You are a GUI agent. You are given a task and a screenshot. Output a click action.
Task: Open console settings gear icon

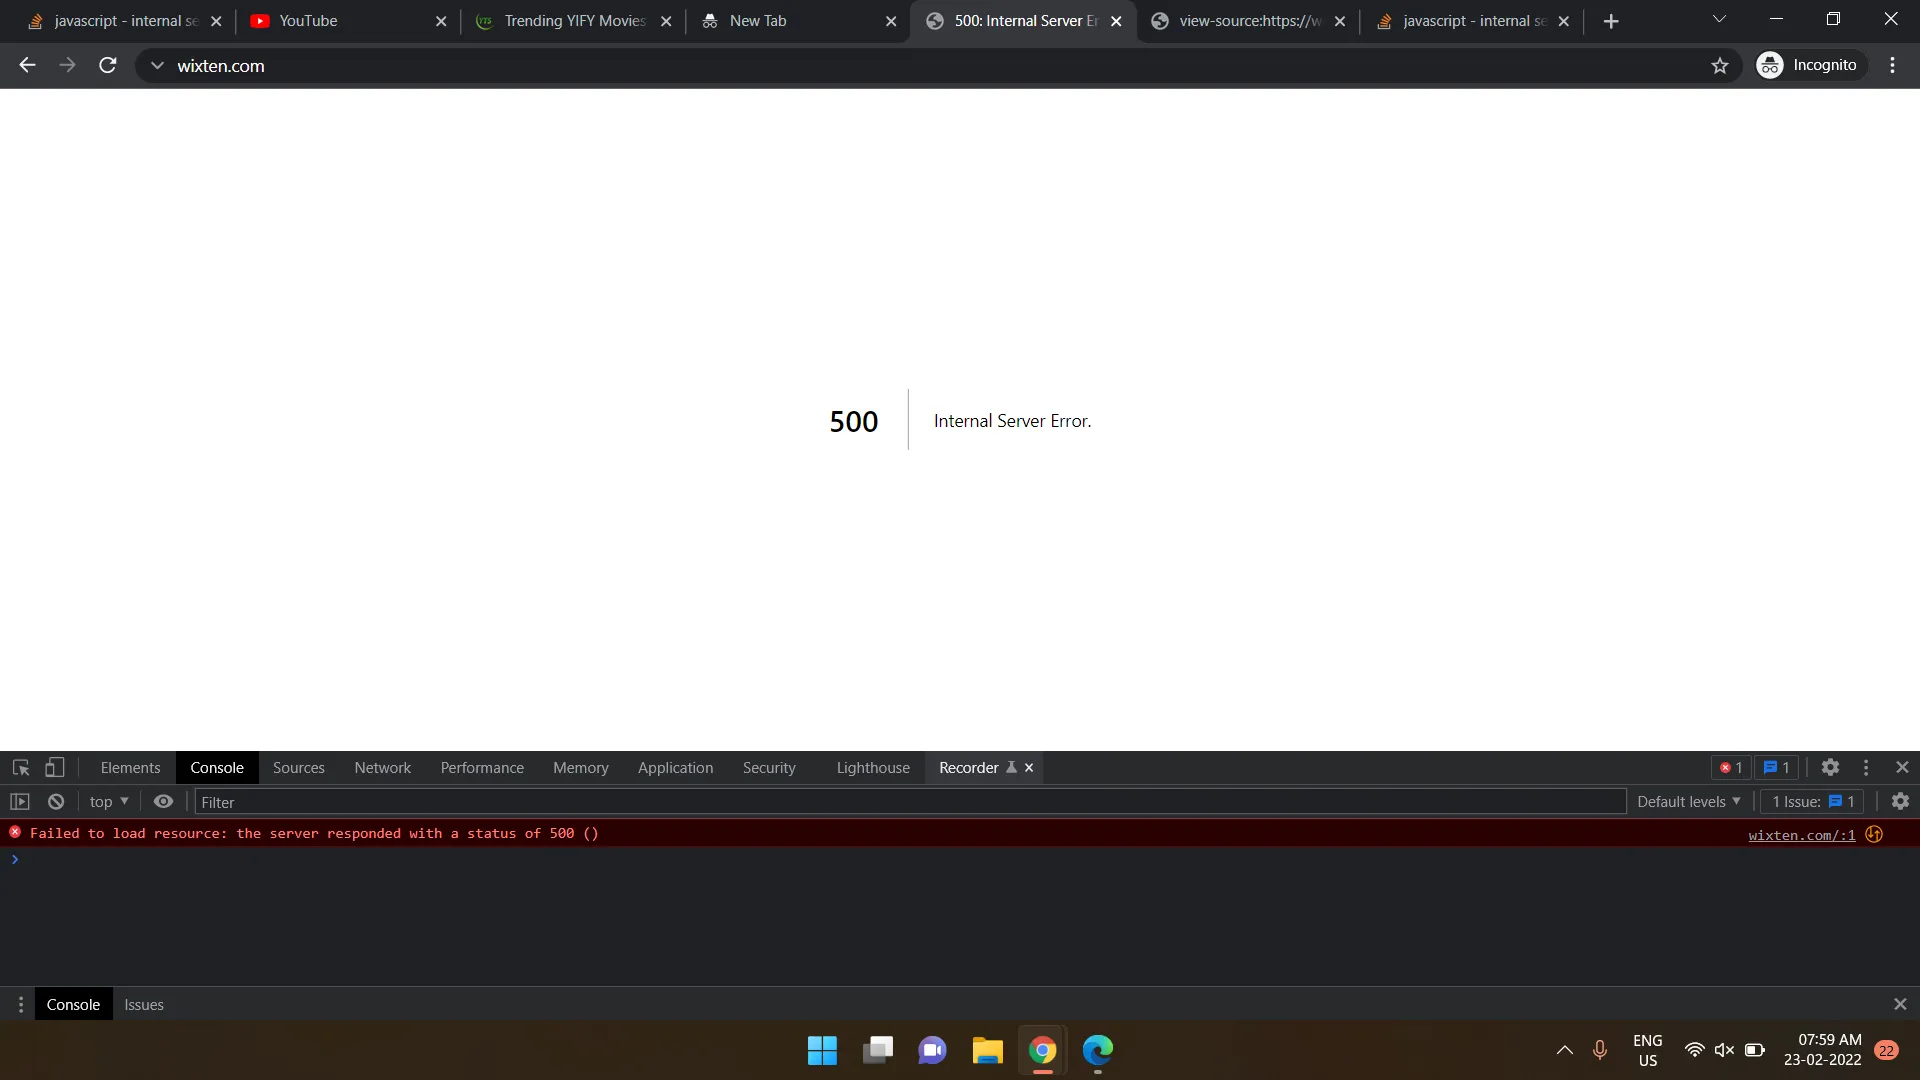click(1900, 802)
